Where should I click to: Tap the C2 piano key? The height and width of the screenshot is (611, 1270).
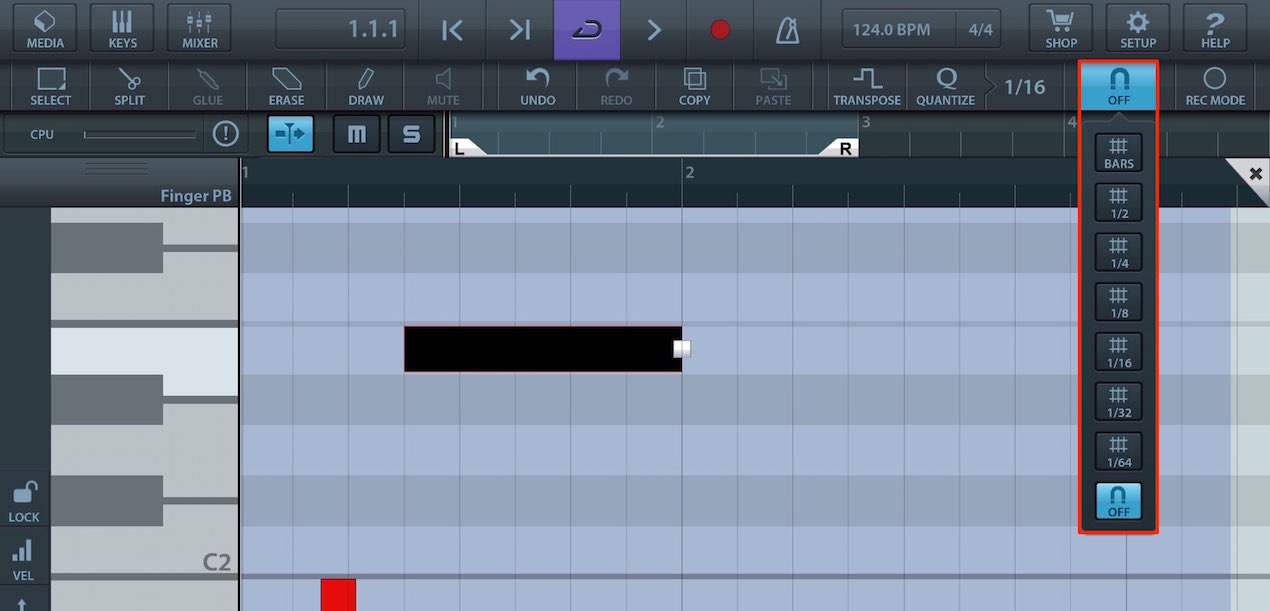click(145, 551)
